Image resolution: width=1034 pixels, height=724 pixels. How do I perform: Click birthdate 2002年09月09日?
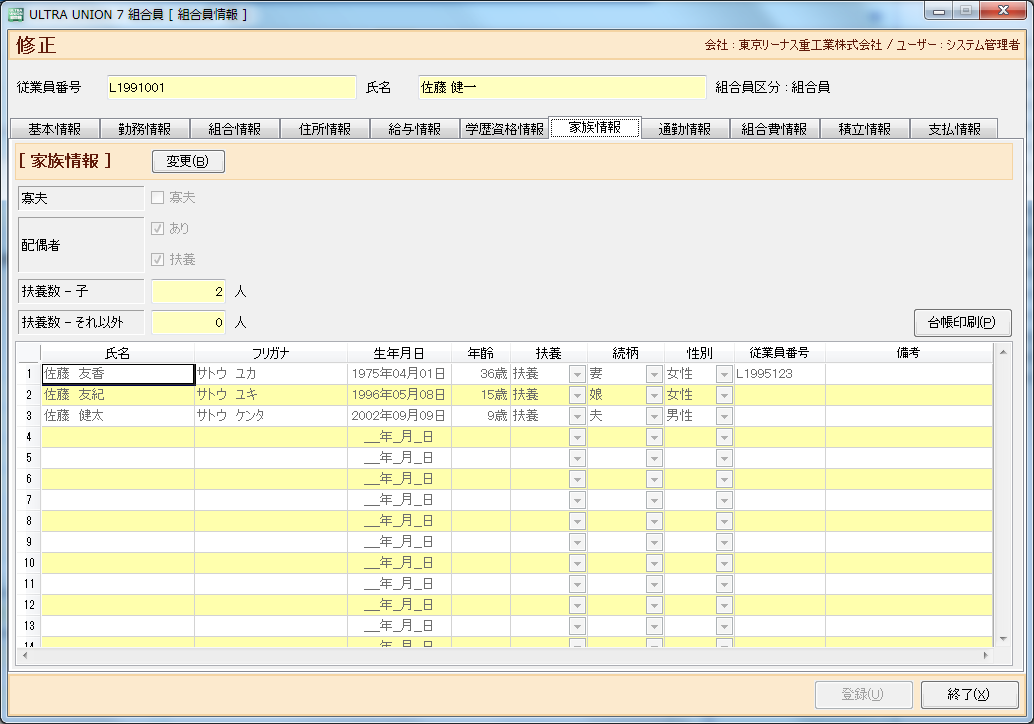tap(400, 416)
